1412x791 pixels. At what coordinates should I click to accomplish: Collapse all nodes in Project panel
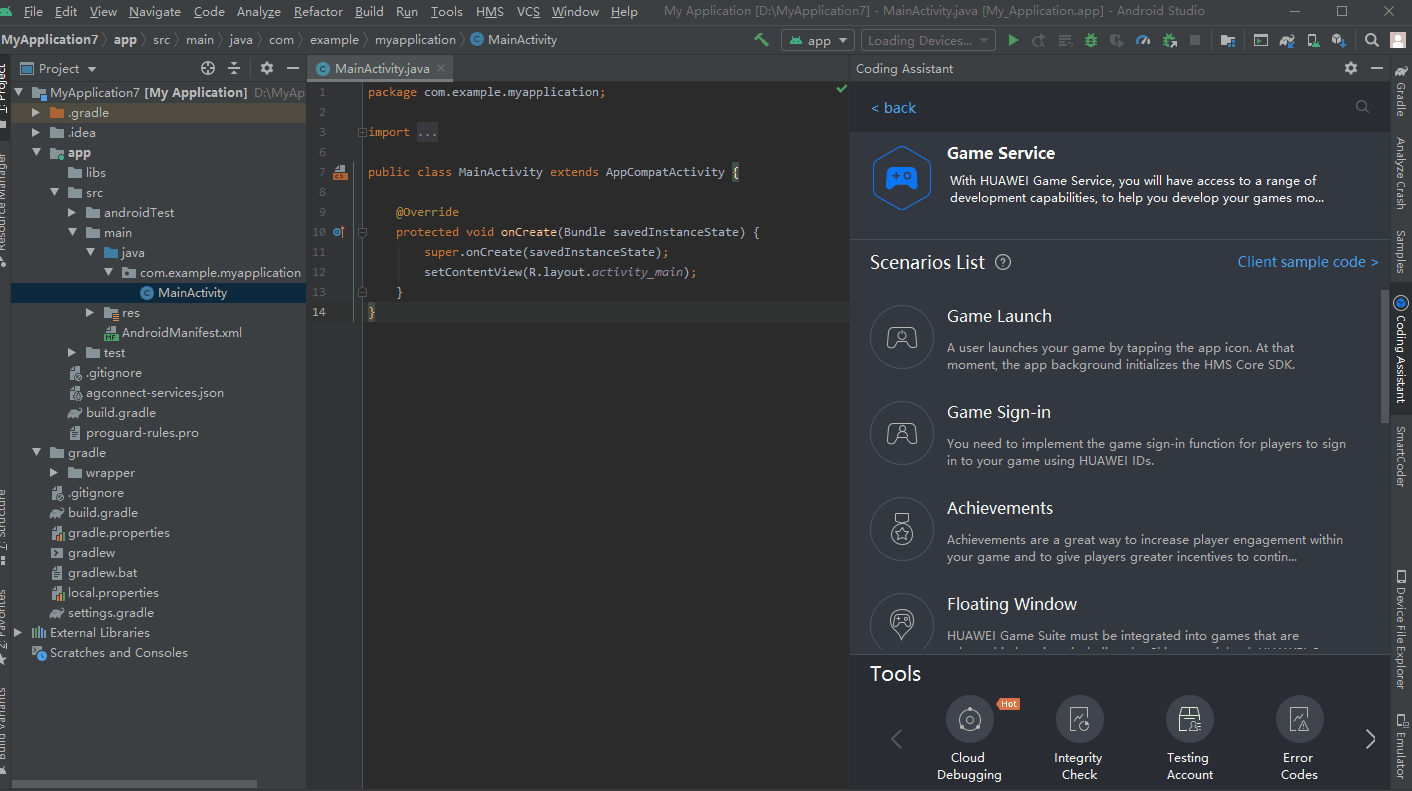(234, 68)
